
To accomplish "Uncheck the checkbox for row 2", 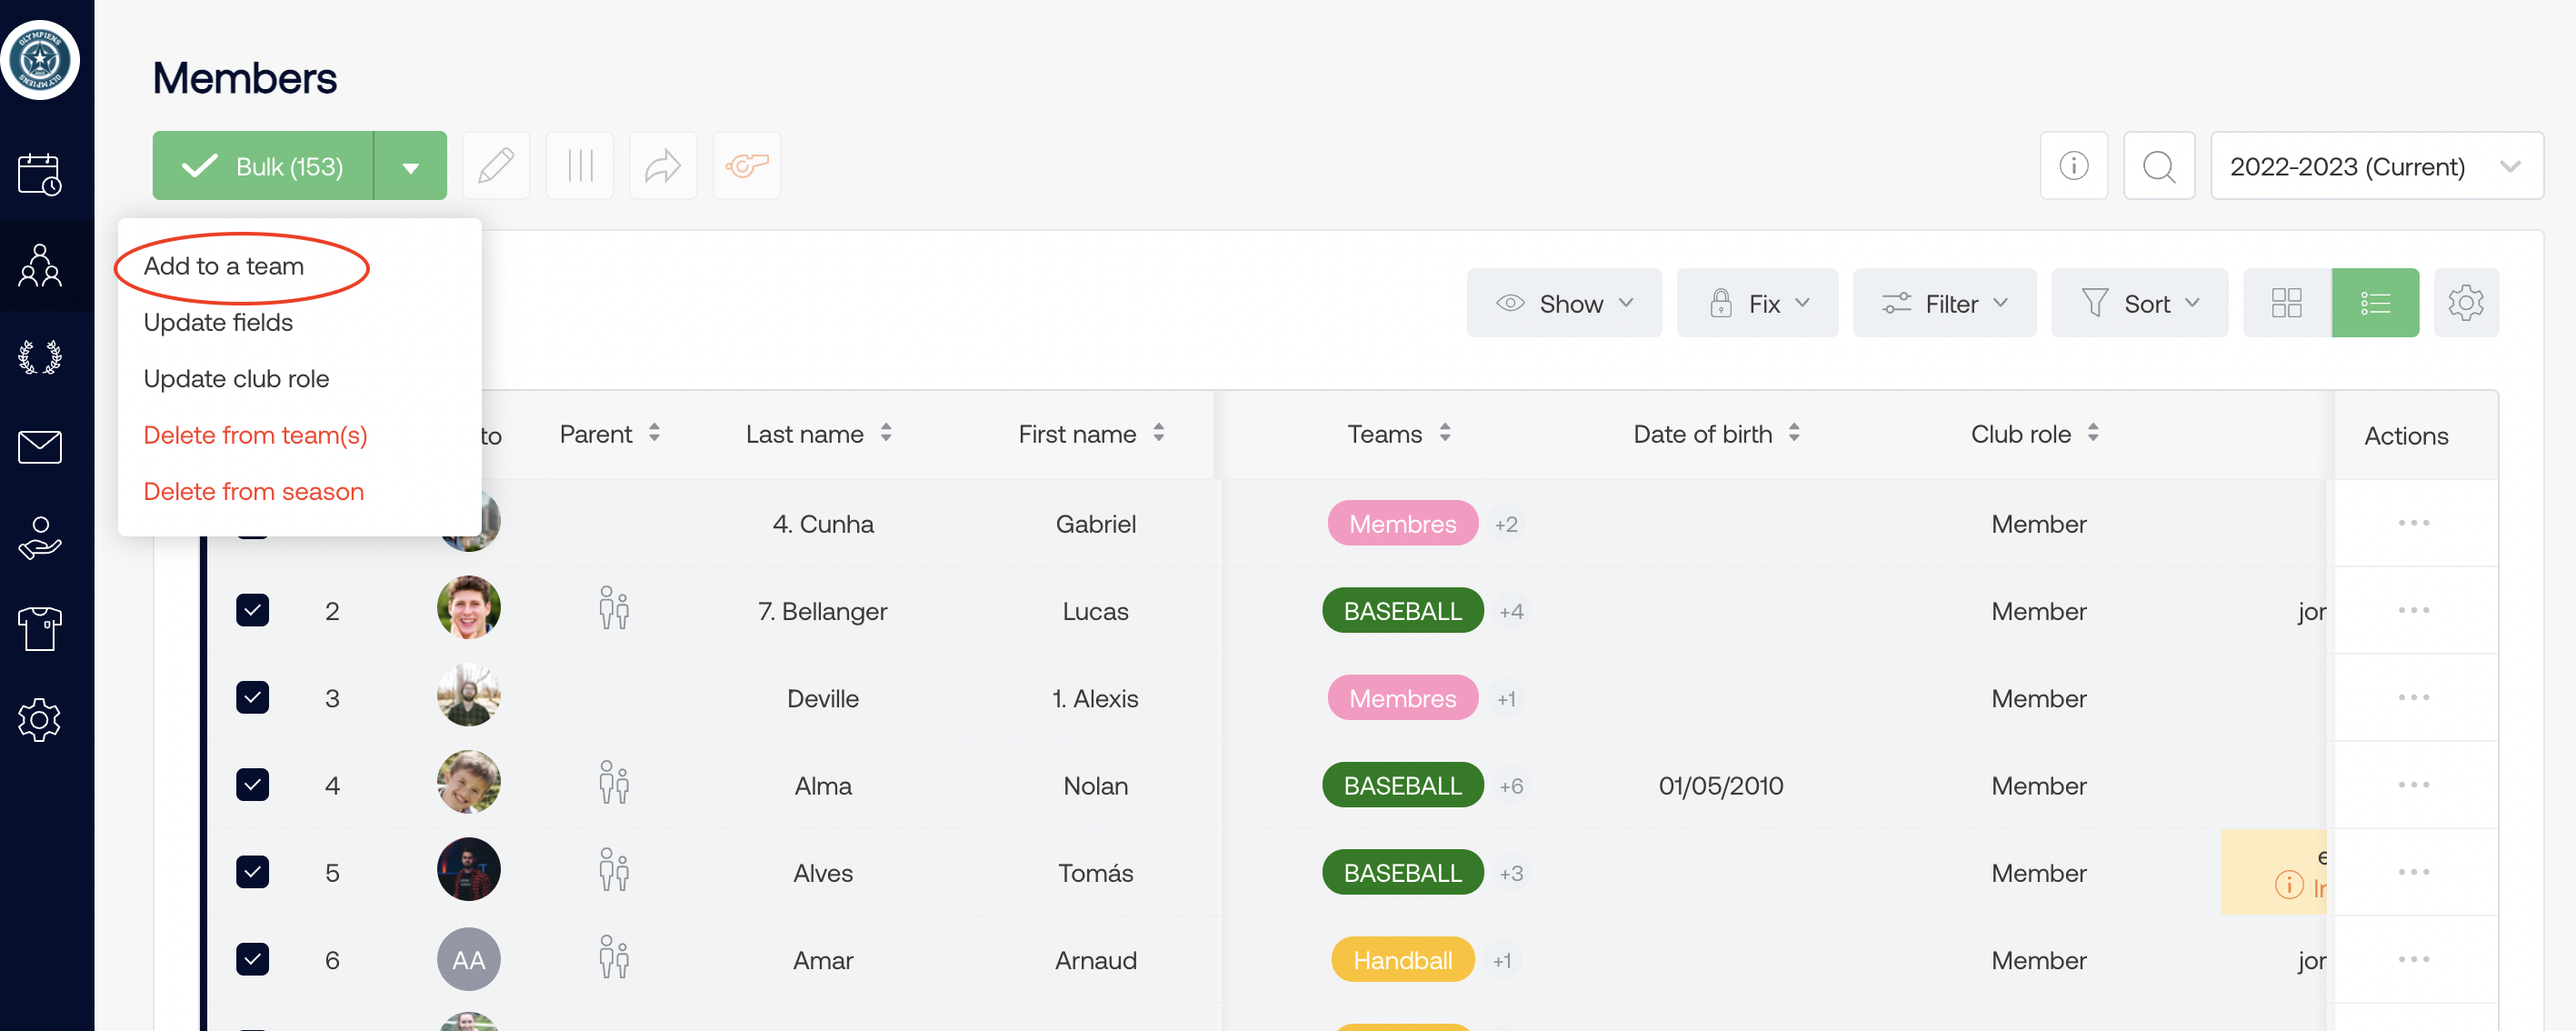I will (253, 610).
